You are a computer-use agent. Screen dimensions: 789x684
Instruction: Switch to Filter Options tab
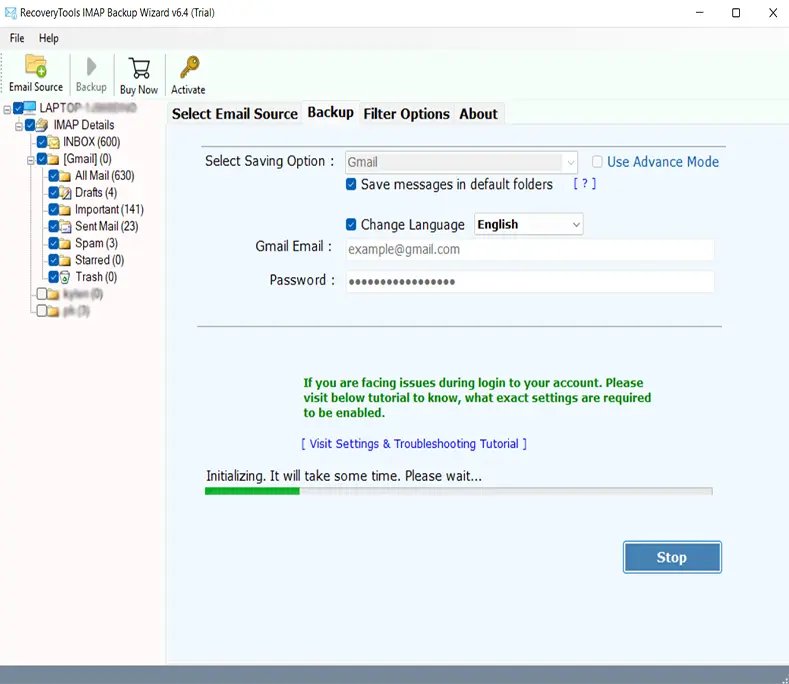(407, 114)
